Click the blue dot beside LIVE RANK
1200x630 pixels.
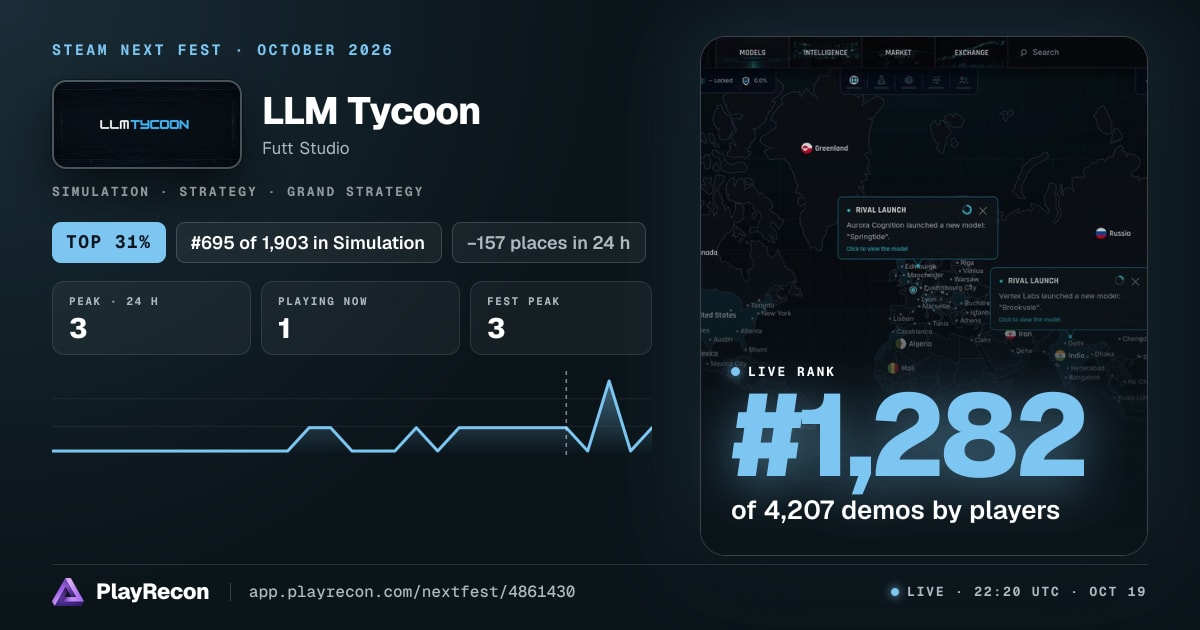click(x=736, y=372)
